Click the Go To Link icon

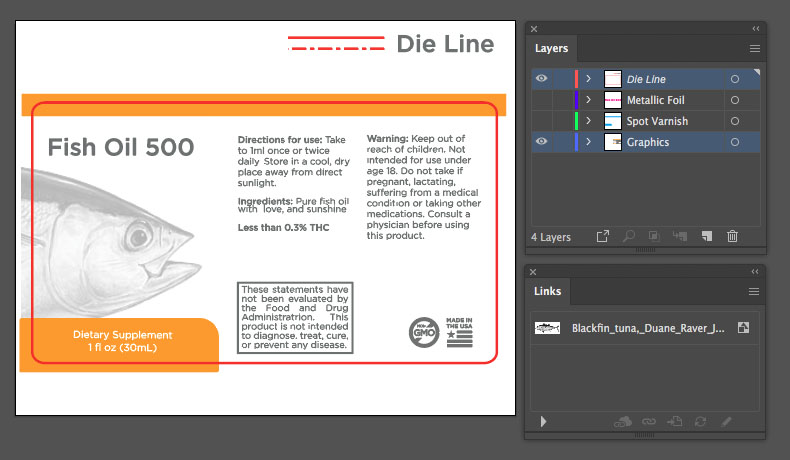(675, 421)
